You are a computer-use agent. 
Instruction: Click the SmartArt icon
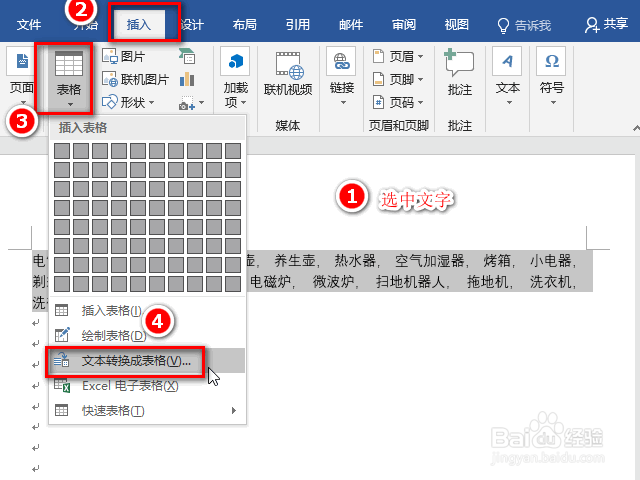187,56
